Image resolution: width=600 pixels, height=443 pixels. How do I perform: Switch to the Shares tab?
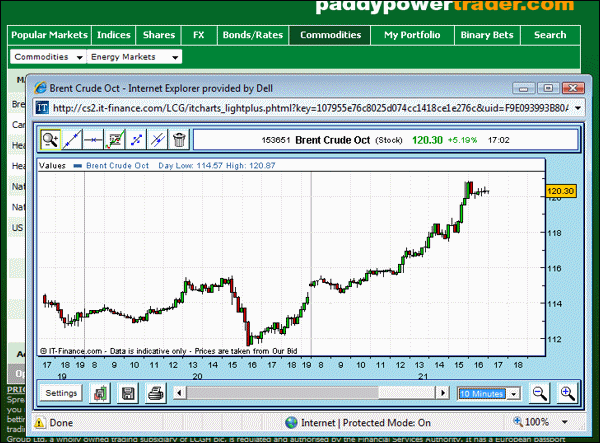159,35
